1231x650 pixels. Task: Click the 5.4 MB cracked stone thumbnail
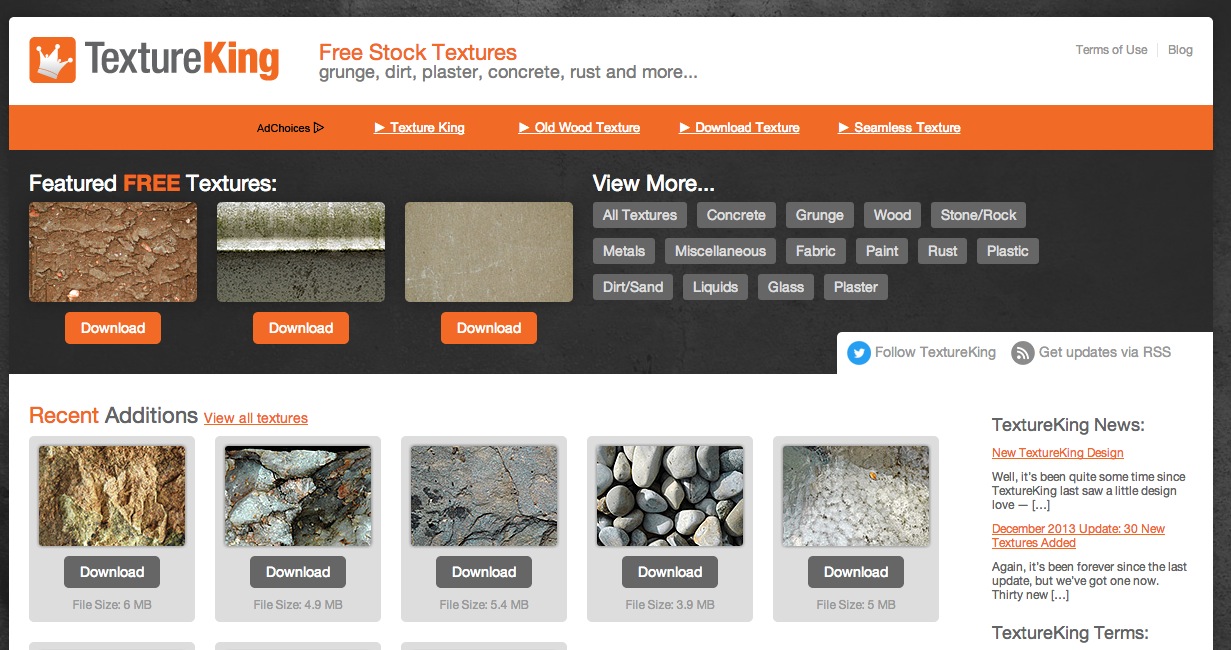tap(484, 496)
